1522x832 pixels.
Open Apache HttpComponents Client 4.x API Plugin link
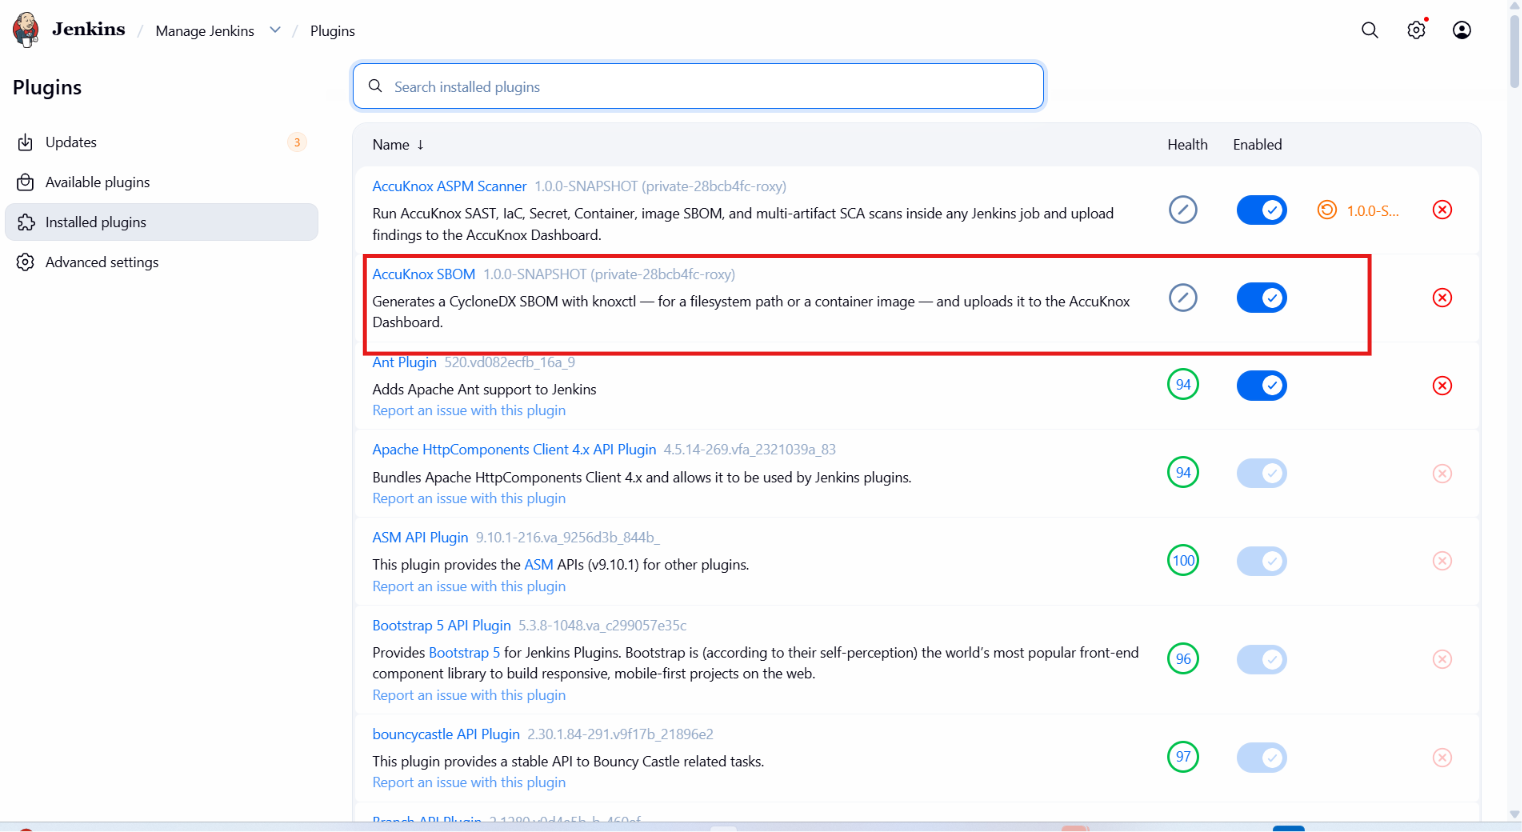click(514, 450)
